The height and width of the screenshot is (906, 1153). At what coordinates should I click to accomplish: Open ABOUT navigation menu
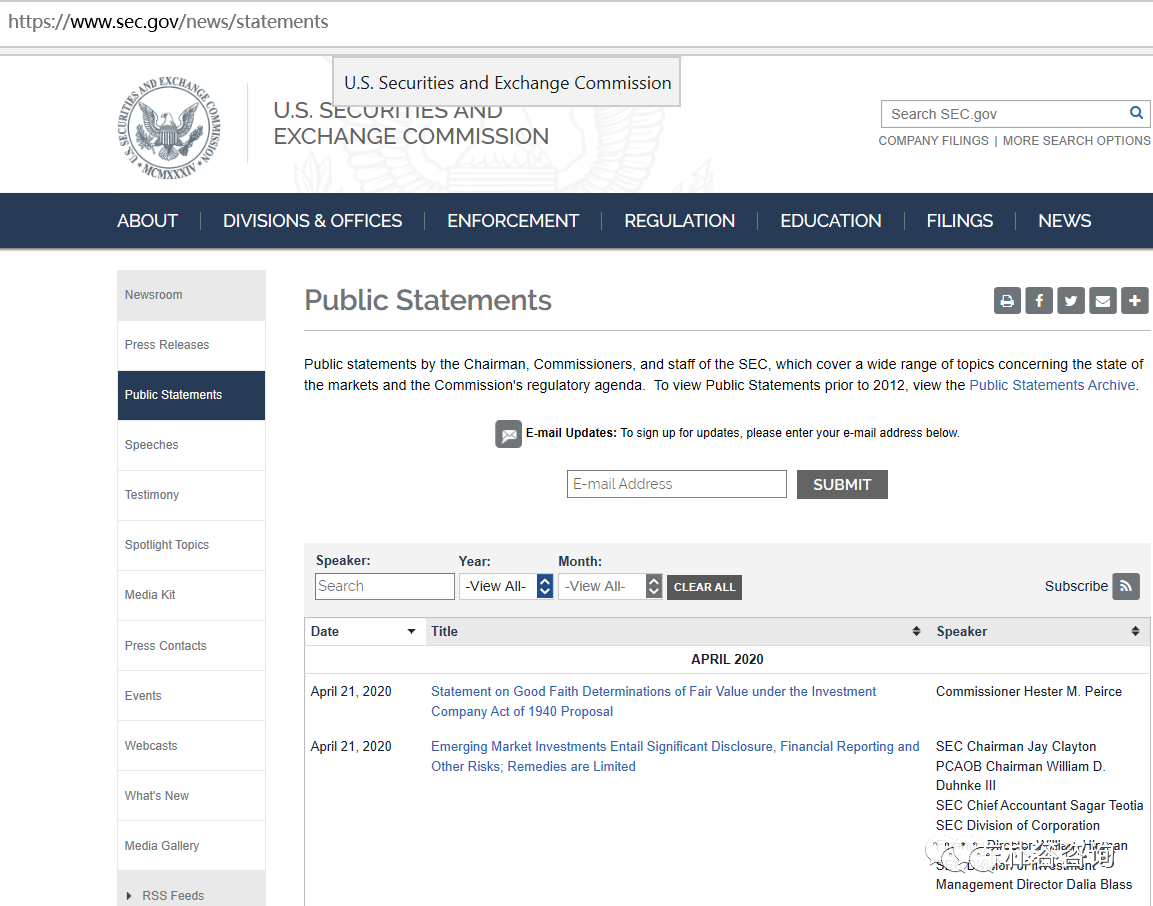coord(147,221)
